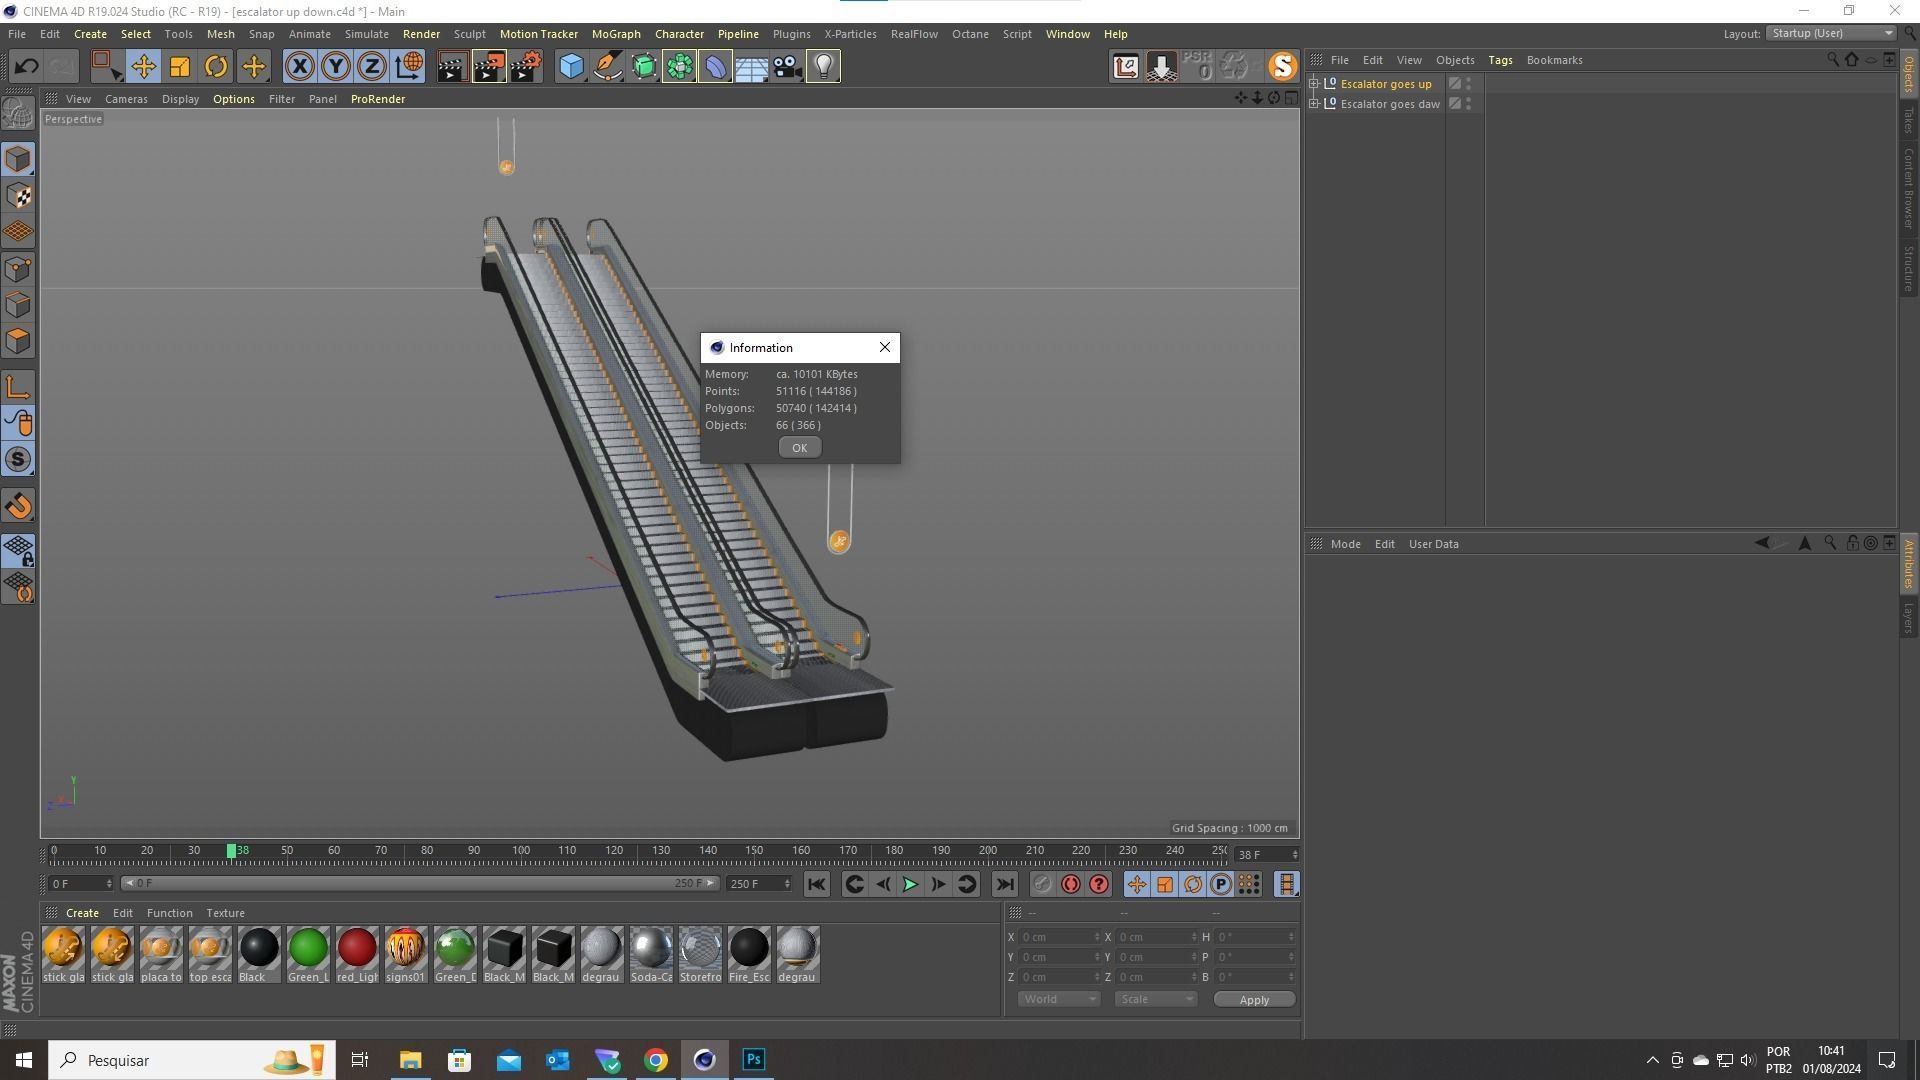The image size is (1920, 1080).
Task: Open Material Manager Create menu
Action: 82,913
